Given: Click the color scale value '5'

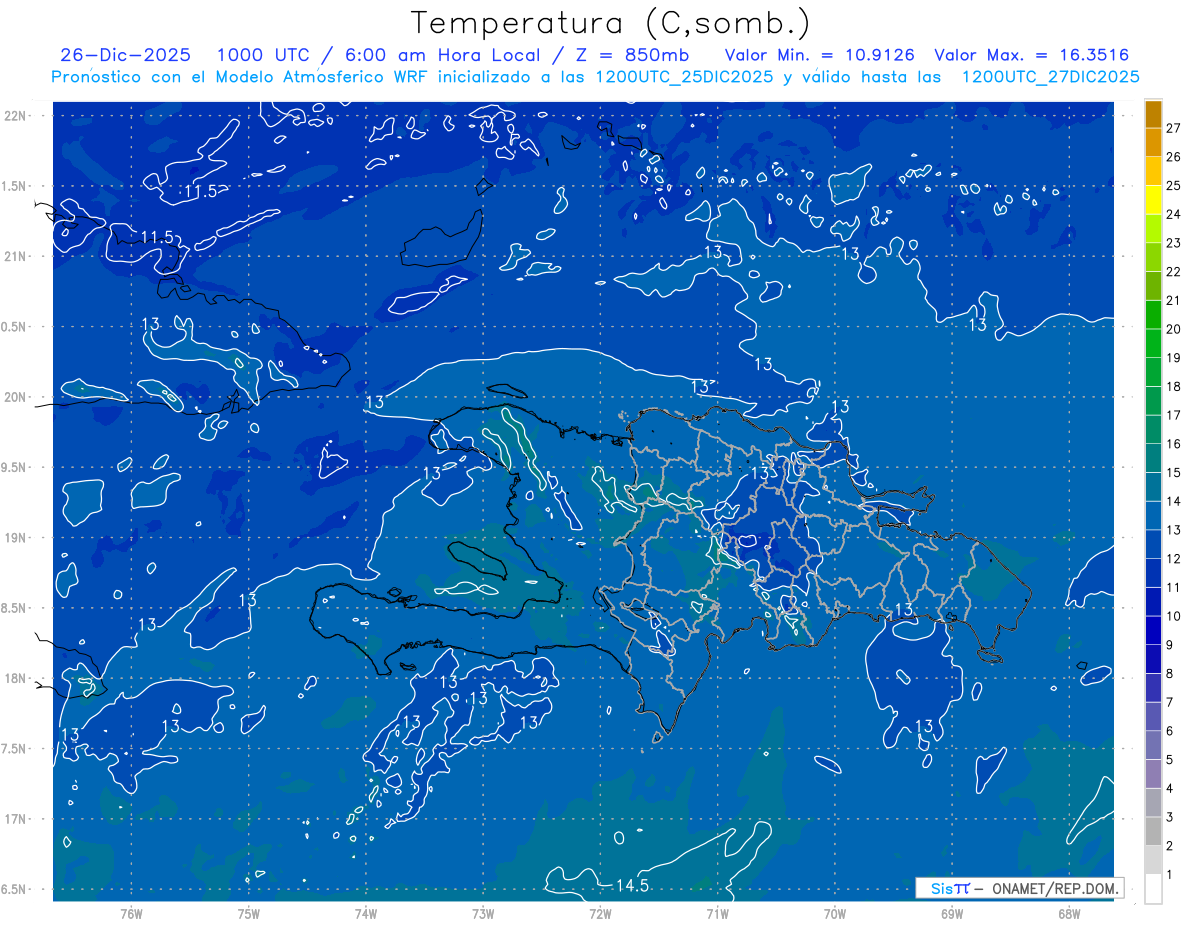Looking at the screenshot, I should tap(1171, 760).
